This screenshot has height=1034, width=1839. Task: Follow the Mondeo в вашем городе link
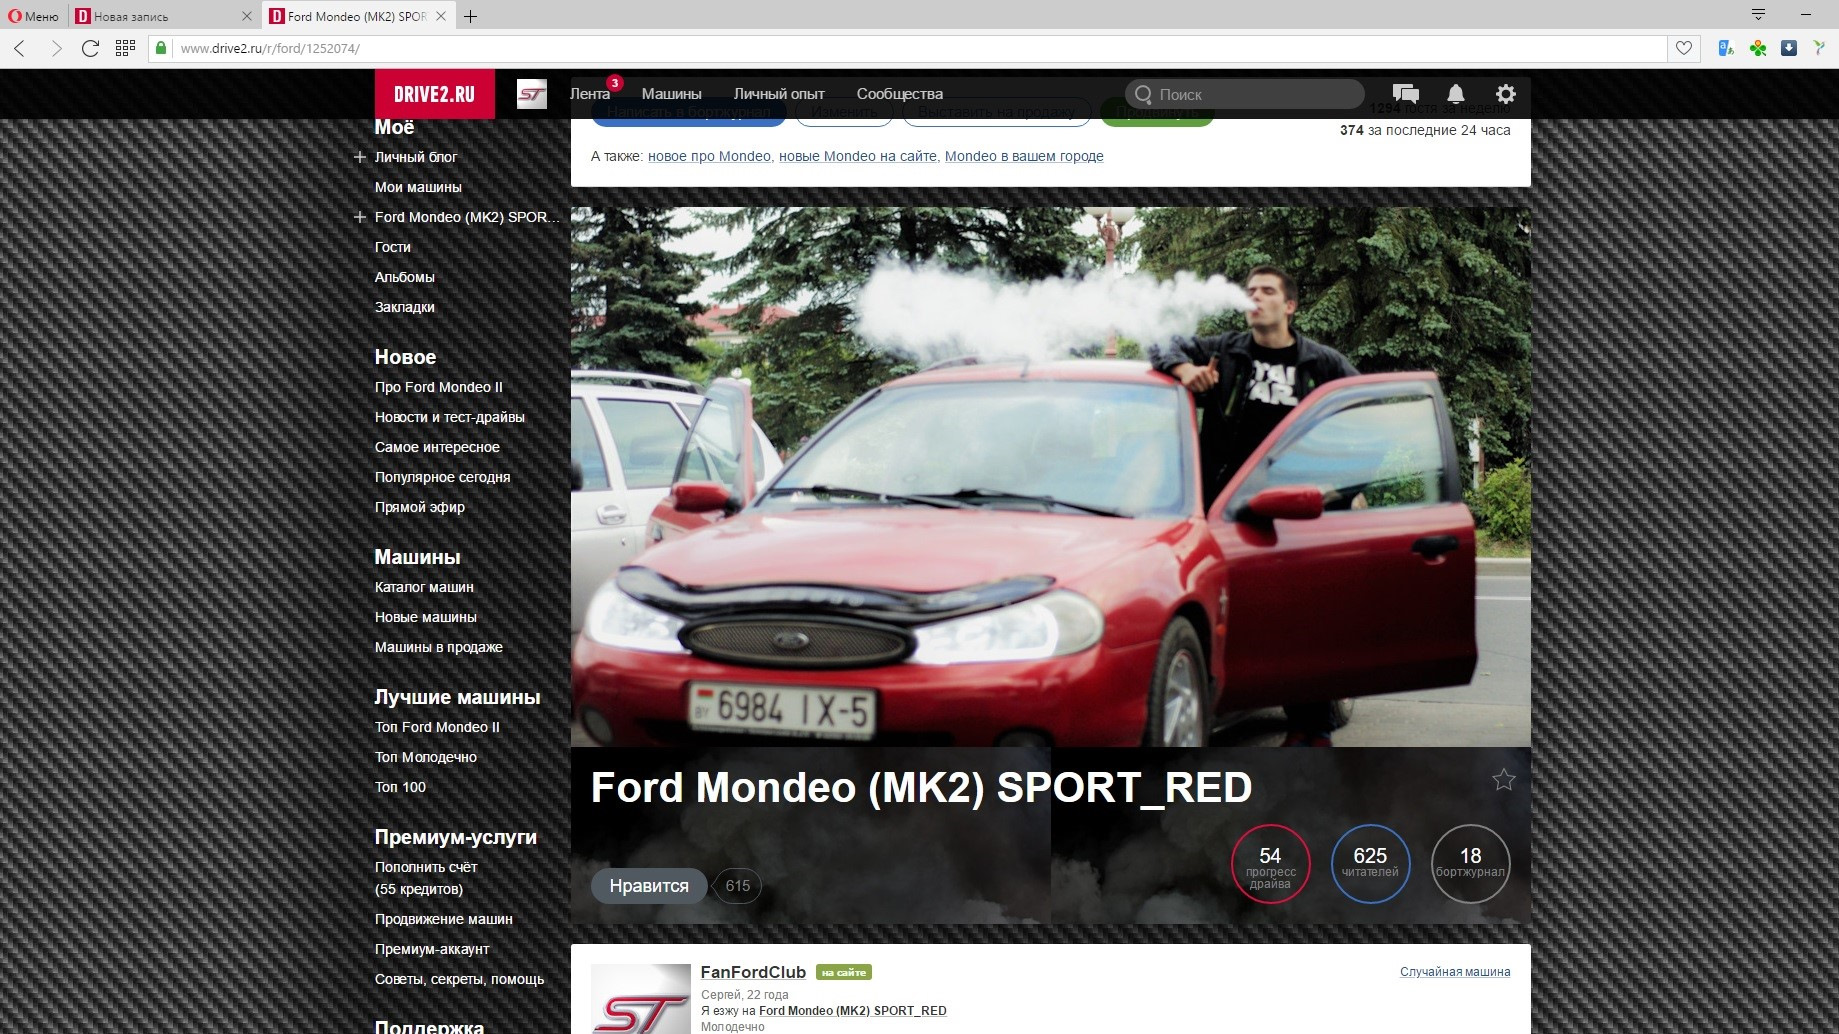(x=1024, y=156)
